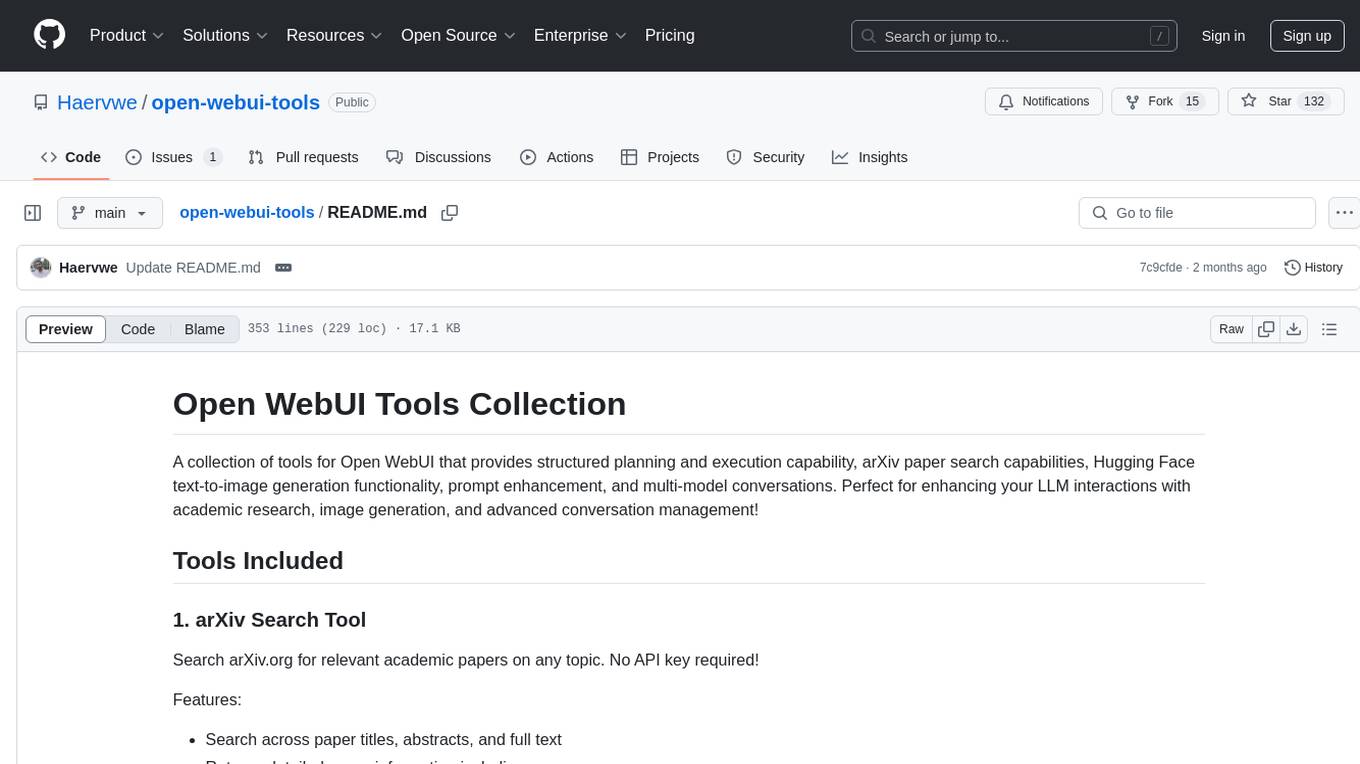Switch to the Security tab

tap(765, 157)
